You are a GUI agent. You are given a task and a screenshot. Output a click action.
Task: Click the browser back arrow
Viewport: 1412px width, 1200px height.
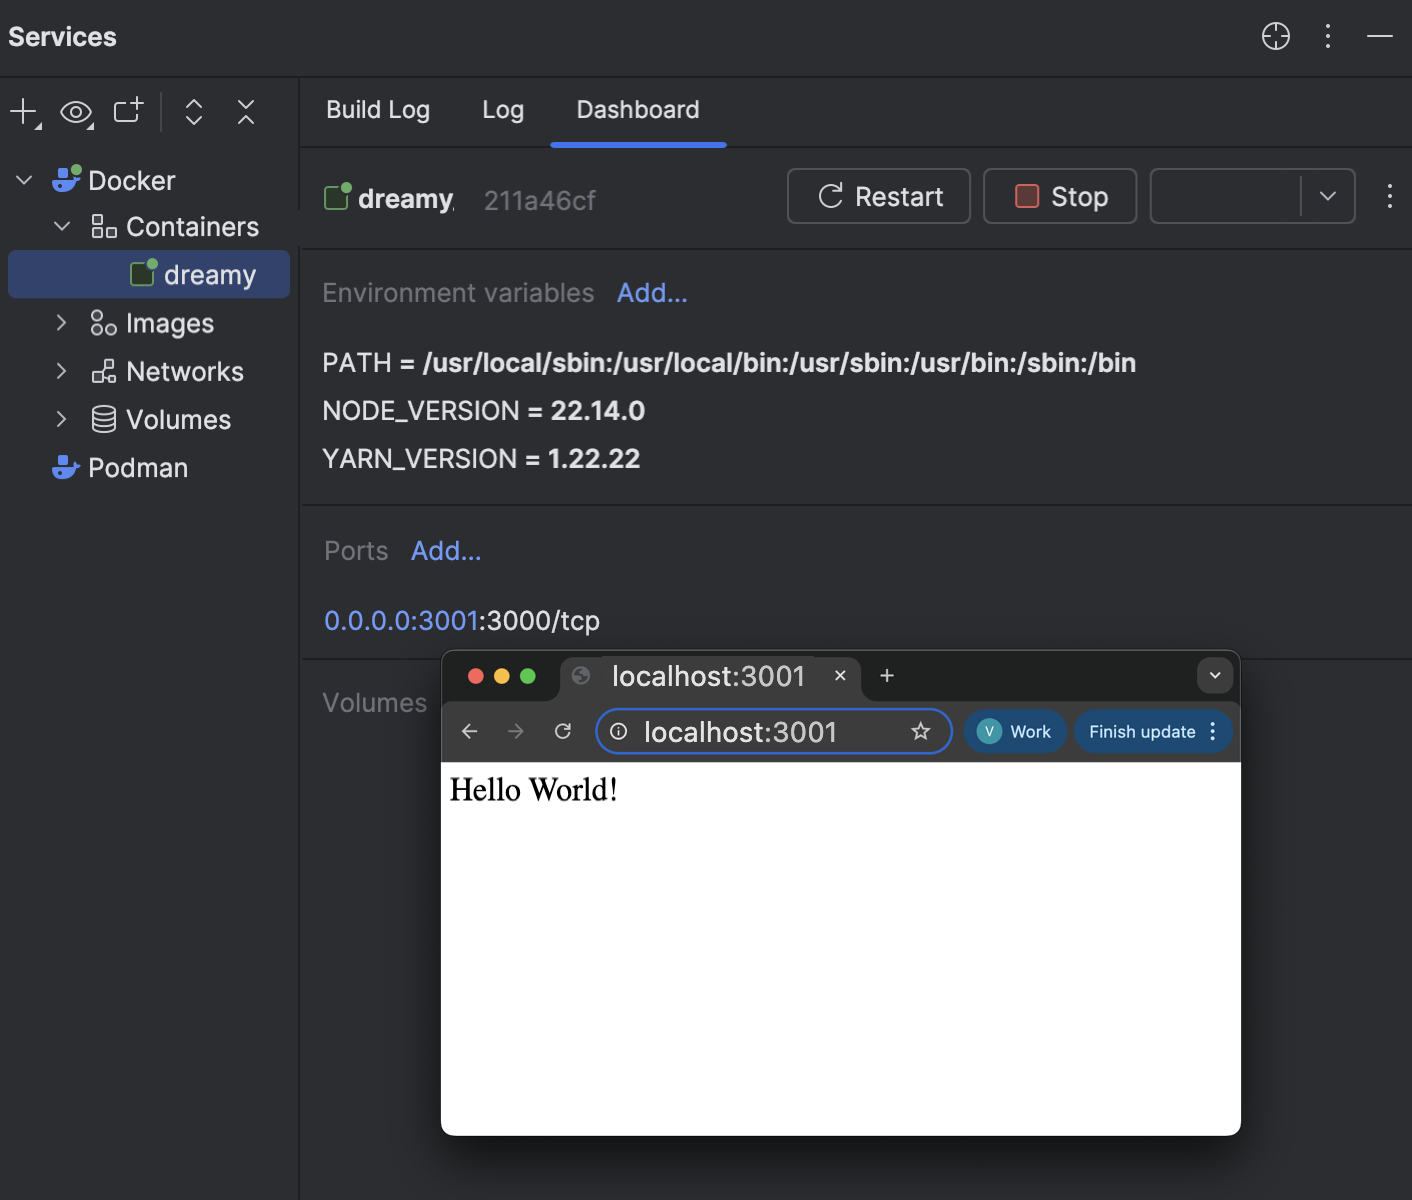[x=469, y=731]
